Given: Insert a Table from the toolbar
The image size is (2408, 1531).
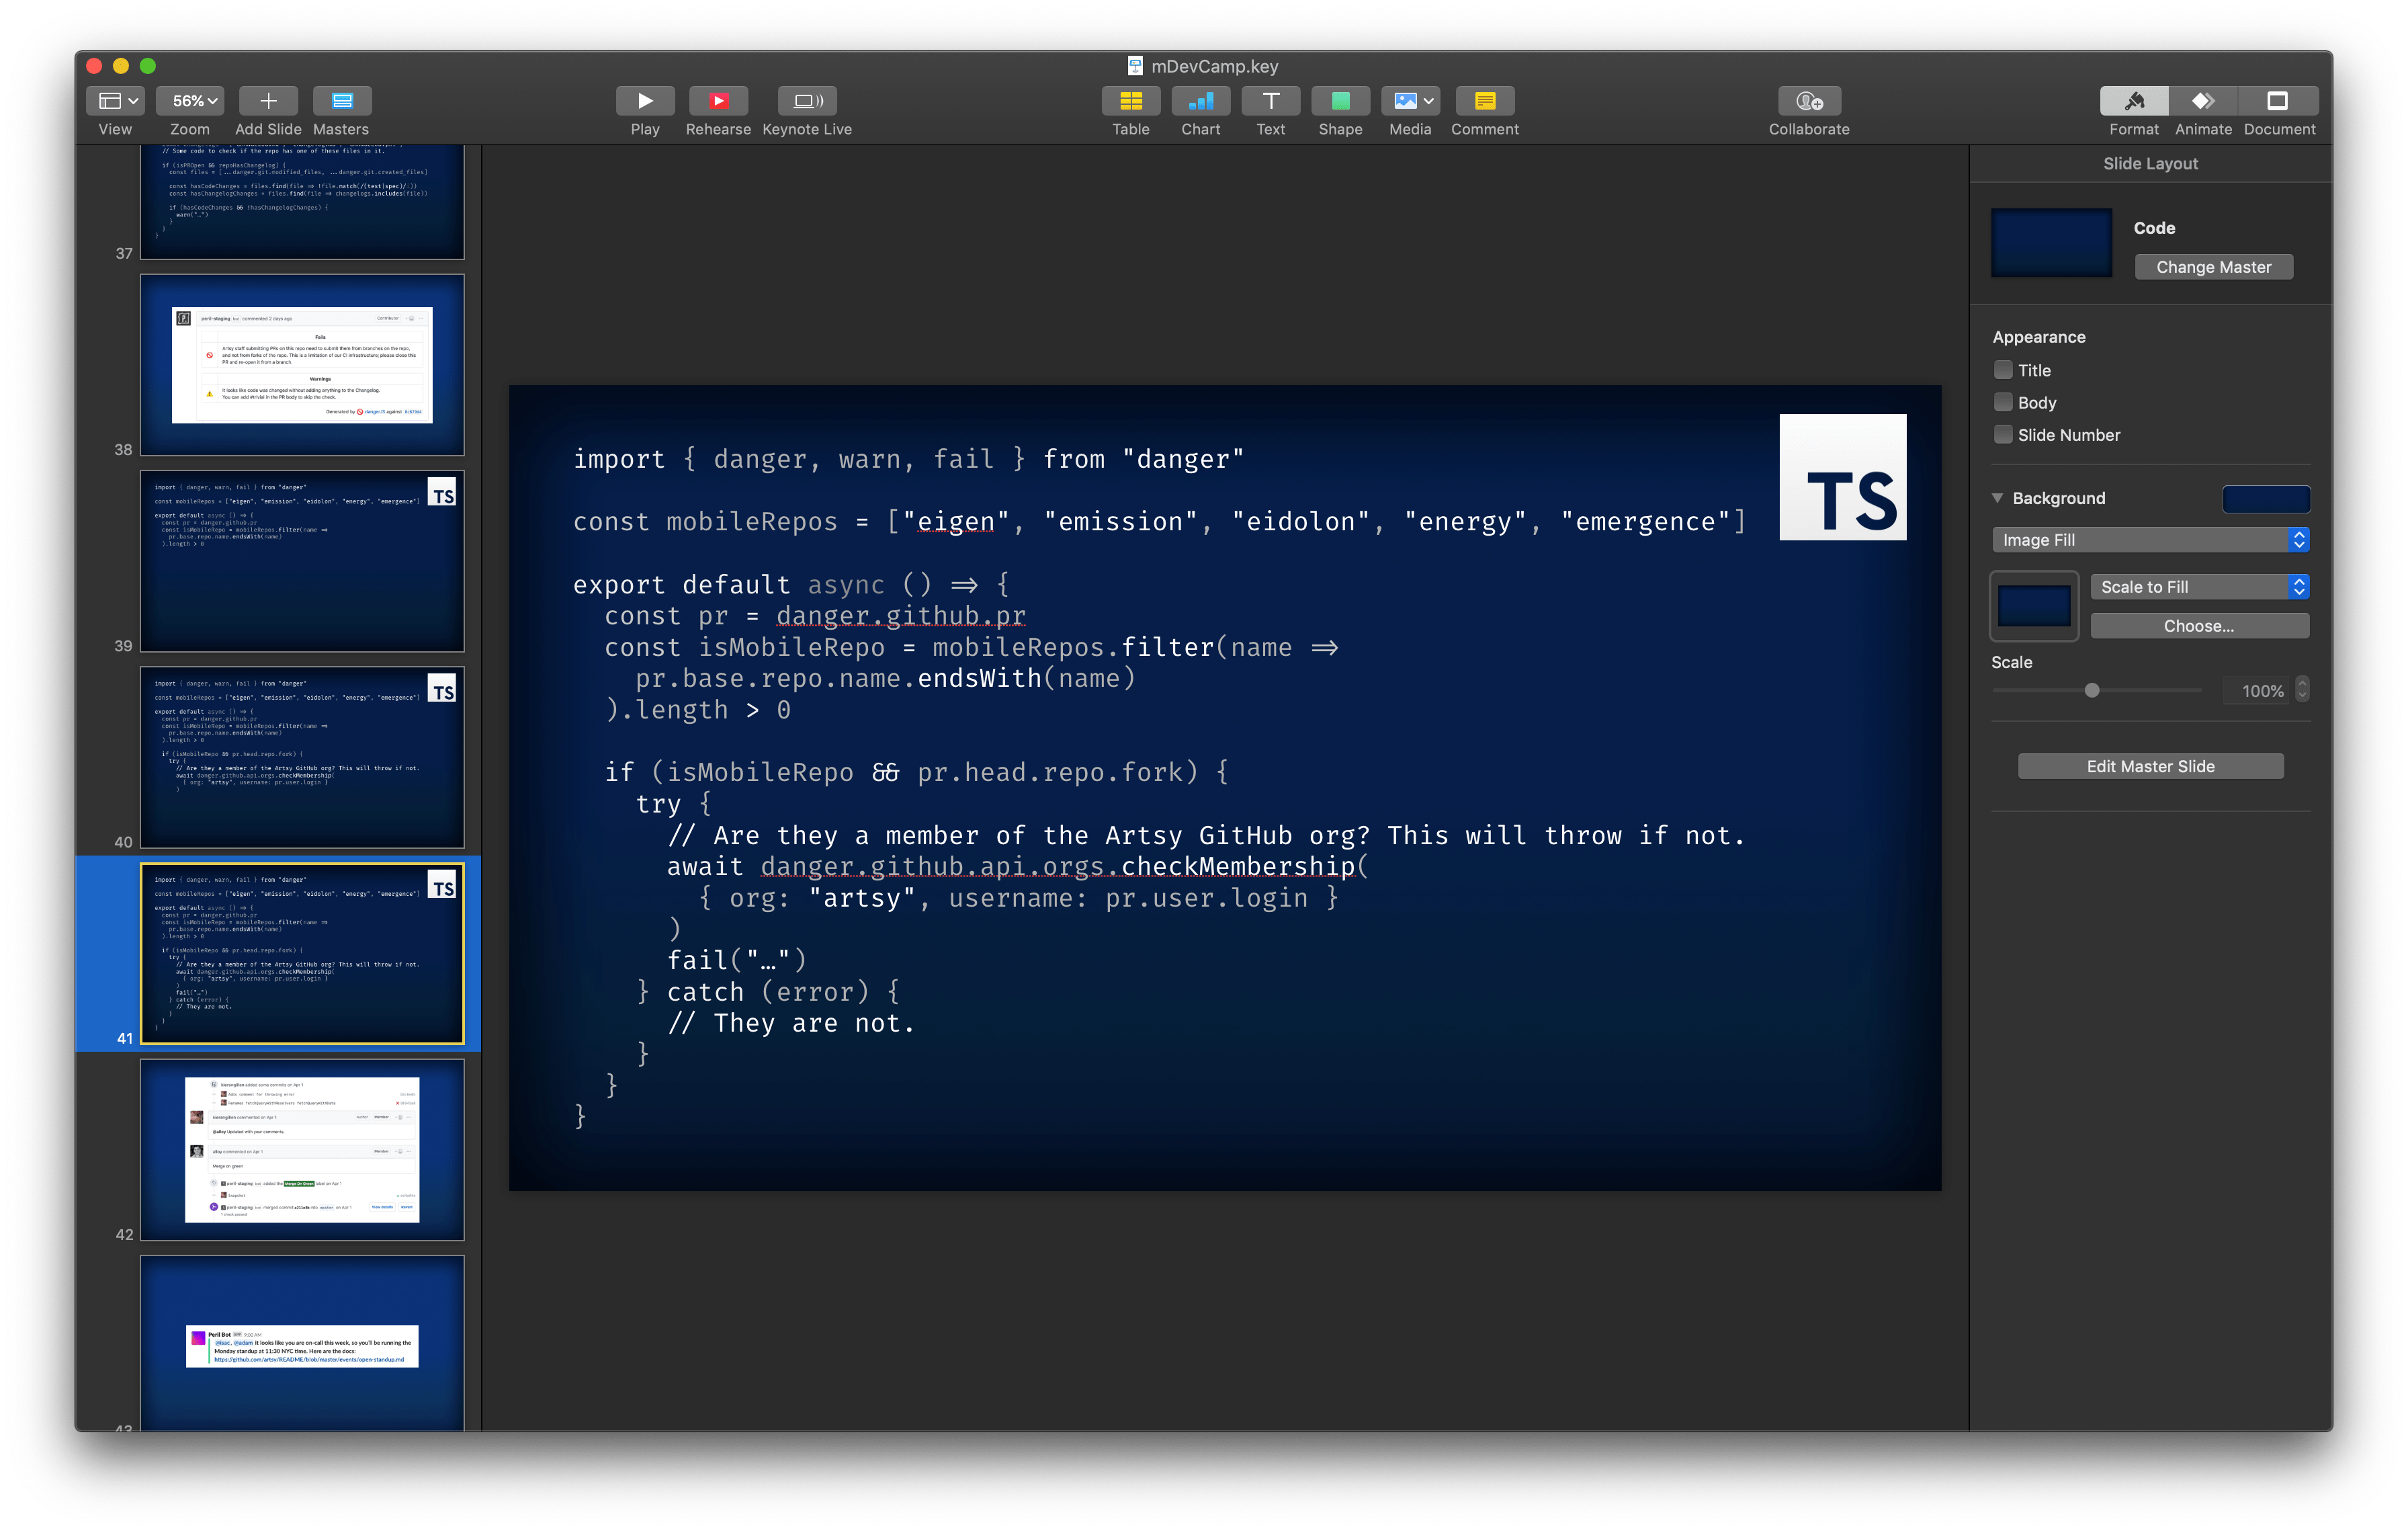Looking at the screenshot, I should tap(1130, 101).
